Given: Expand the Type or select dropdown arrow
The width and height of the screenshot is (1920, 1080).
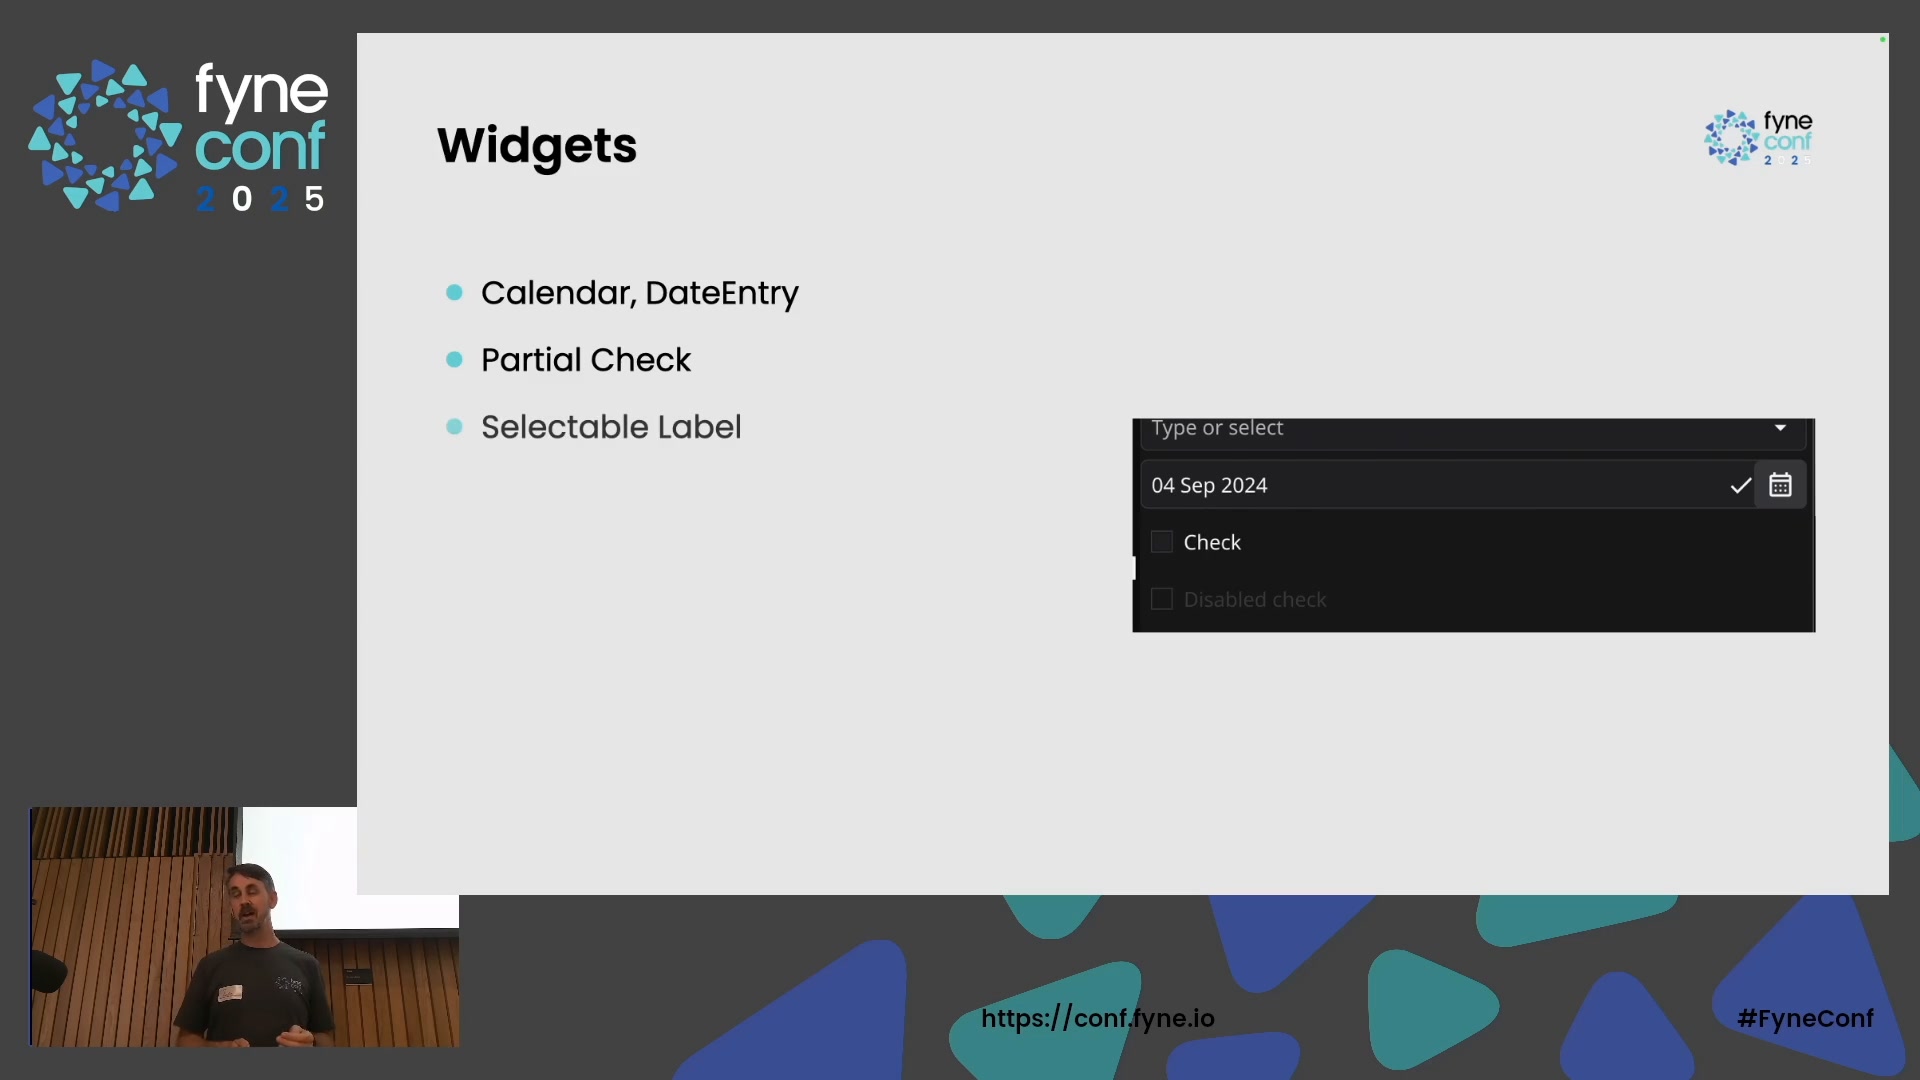Looking at the screenshot, I should 1780,428.
